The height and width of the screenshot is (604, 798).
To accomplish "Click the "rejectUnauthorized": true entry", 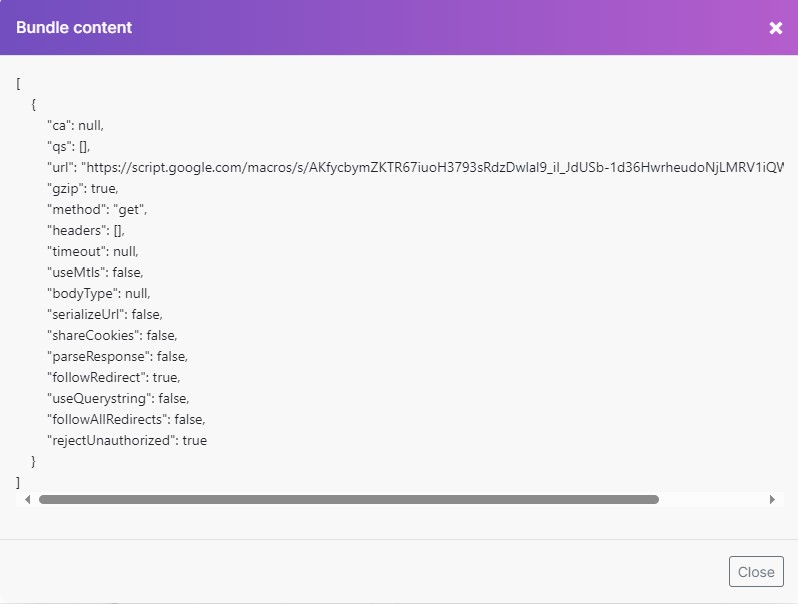I will point(127,440).
